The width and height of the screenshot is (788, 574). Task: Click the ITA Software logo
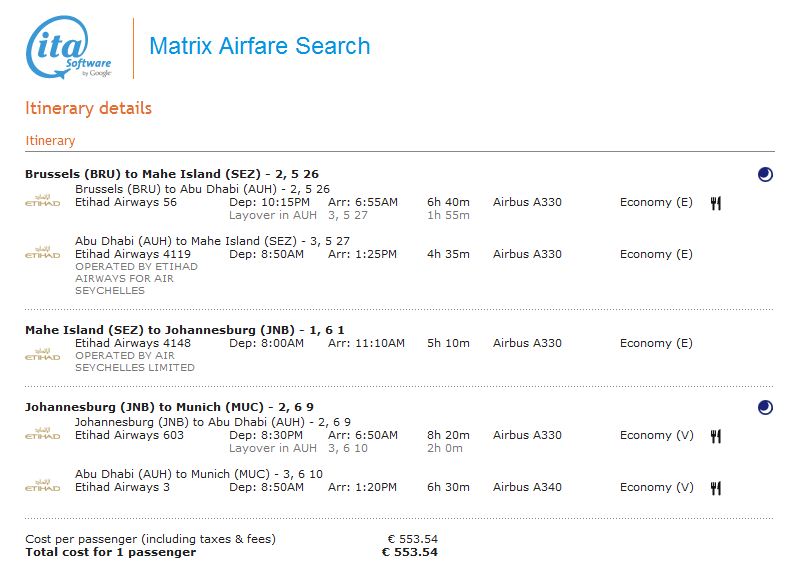(68, 48)
